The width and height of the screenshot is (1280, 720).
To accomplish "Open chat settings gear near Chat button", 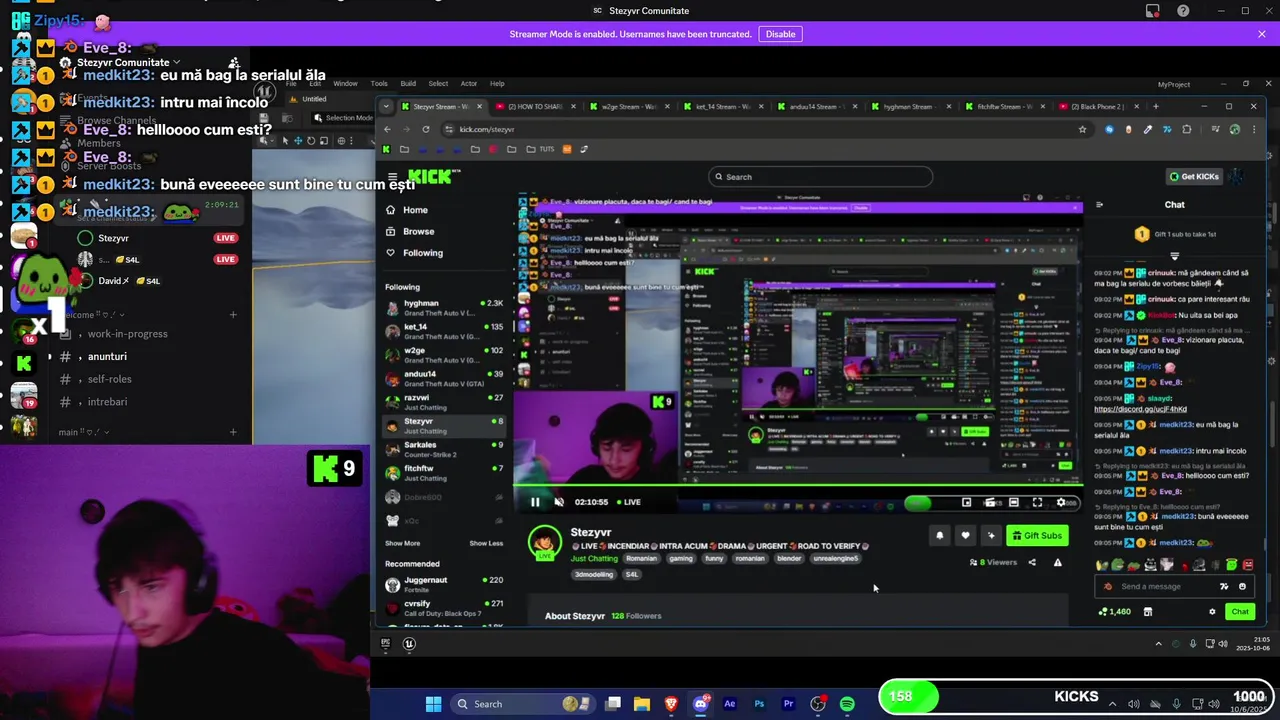I will point(1212,612).
